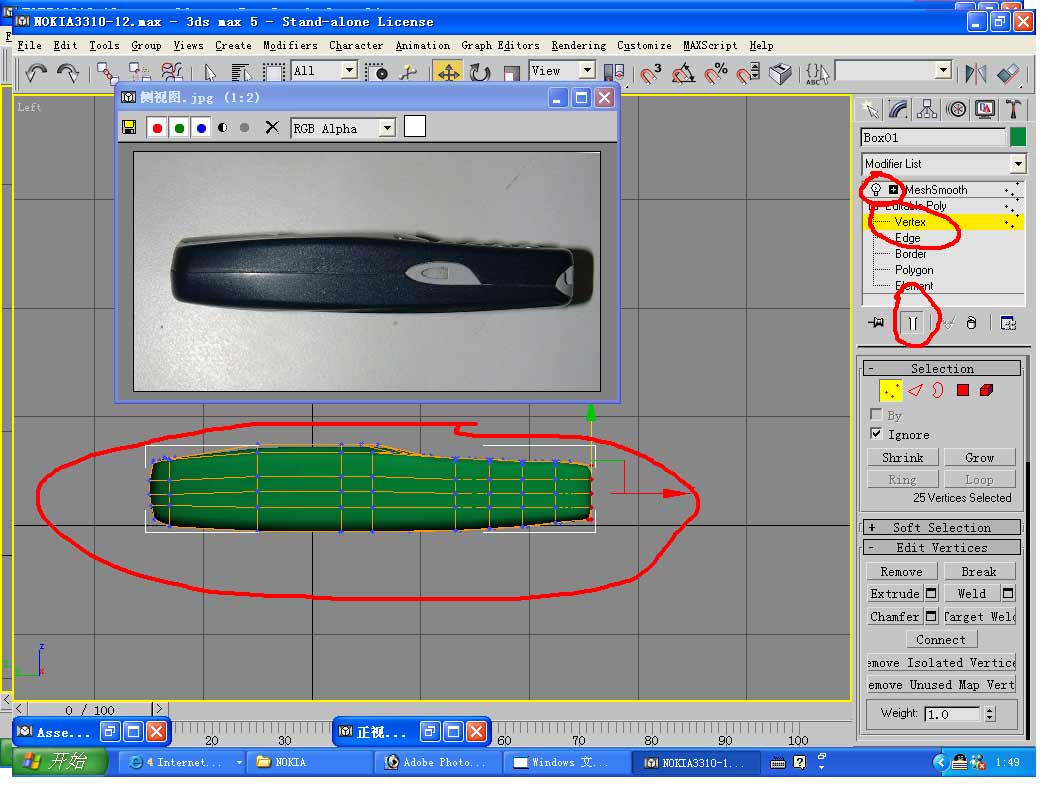
Task: Open the Display command panel tab
Action: (x=985, y=109)
